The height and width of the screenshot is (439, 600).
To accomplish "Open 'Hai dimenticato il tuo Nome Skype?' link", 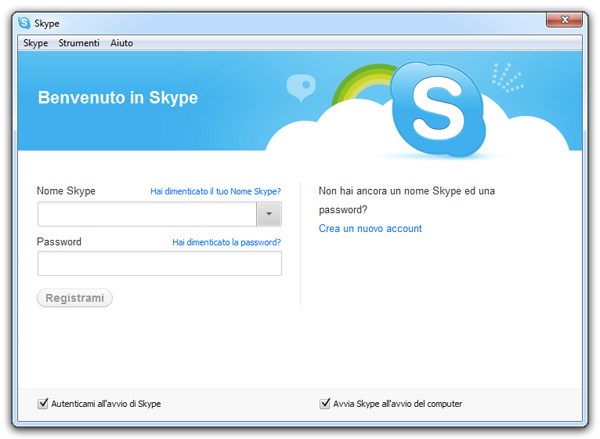I will pos(215,191).
